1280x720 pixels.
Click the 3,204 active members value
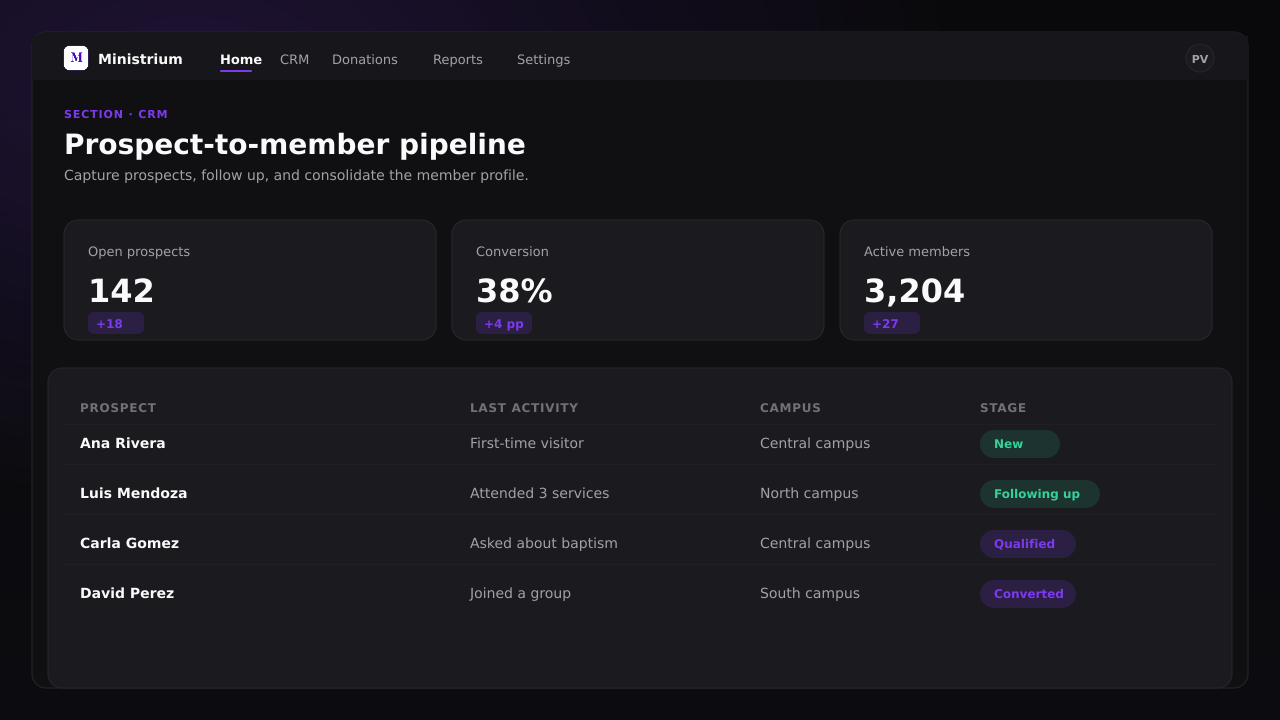[914, 291]
